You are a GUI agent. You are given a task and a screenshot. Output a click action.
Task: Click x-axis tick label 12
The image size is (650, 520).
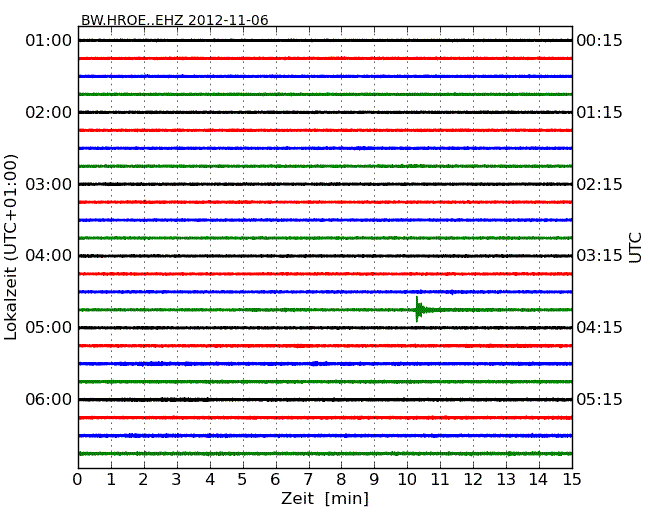pos(473,480)
